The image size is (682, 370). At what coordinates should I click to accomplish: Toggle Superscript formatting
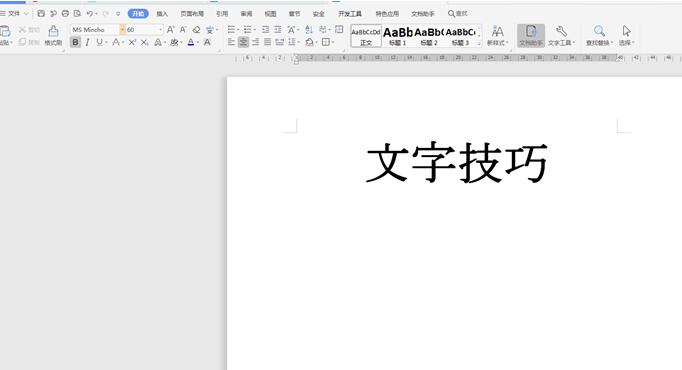click(132, 42)
